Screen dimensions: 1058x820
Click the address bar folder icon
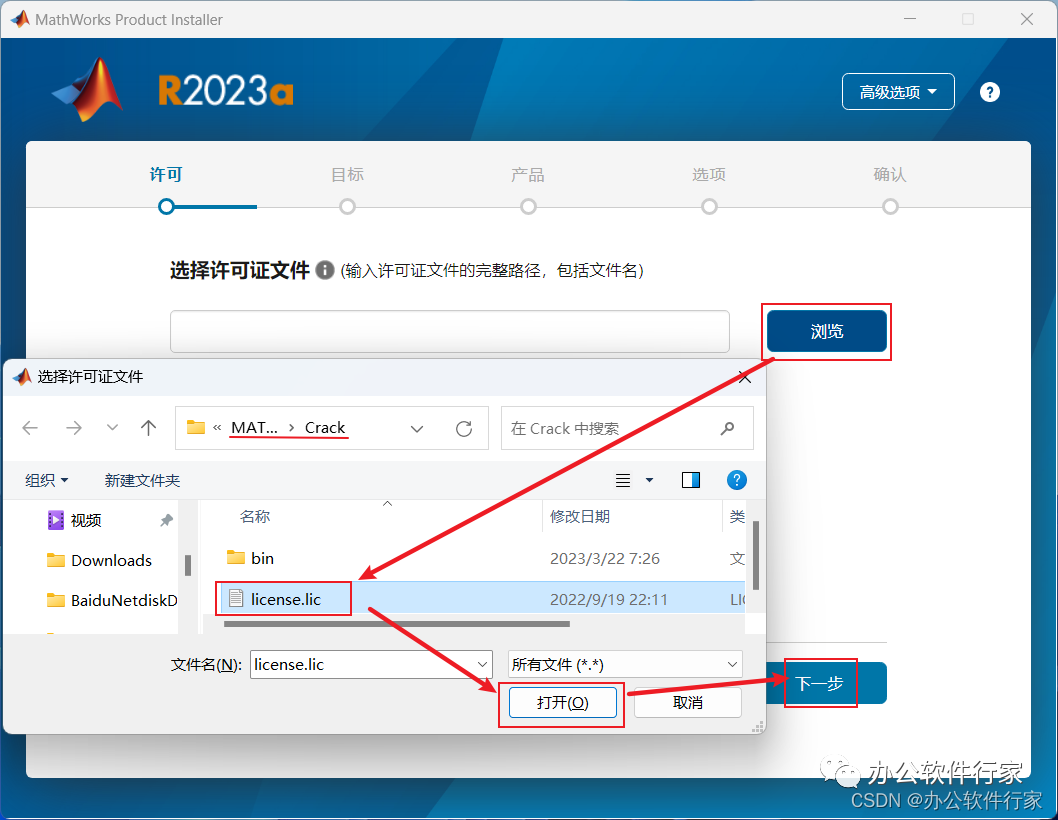click(196, 427)
